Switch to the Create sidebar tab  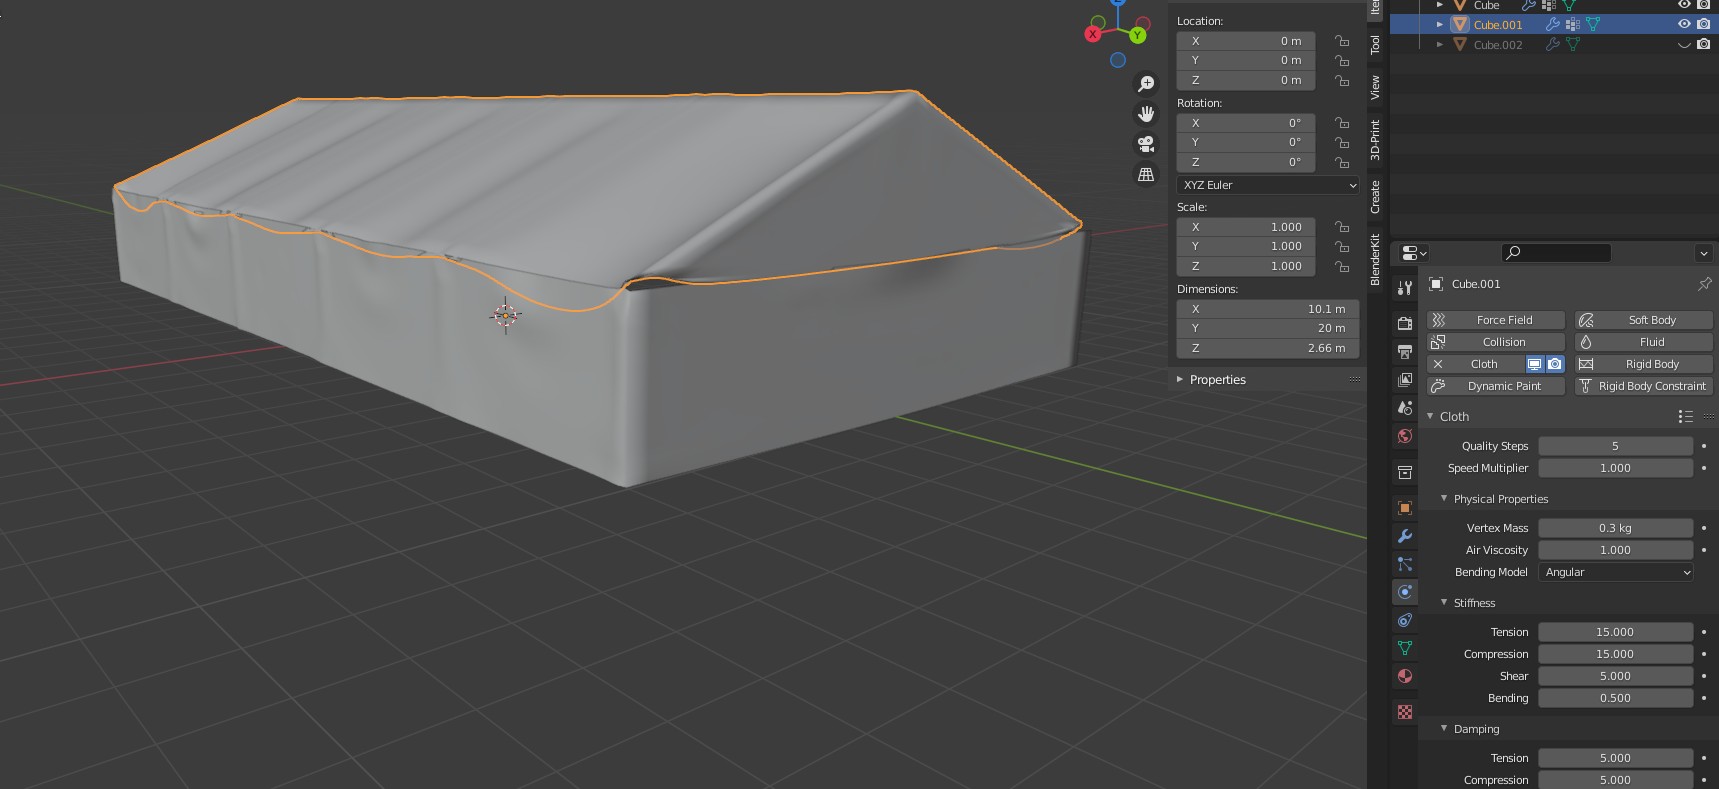[1375, 197]
